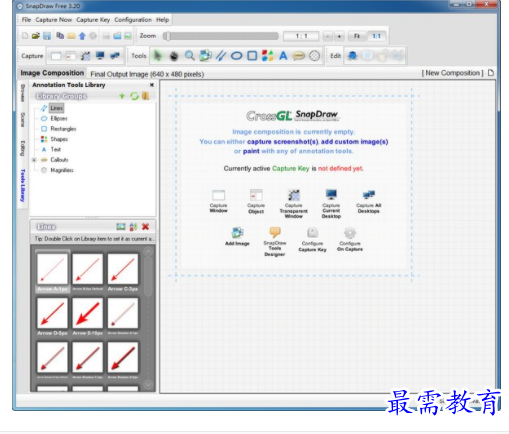
Task: Open the File menu
Action: (26, 20)
